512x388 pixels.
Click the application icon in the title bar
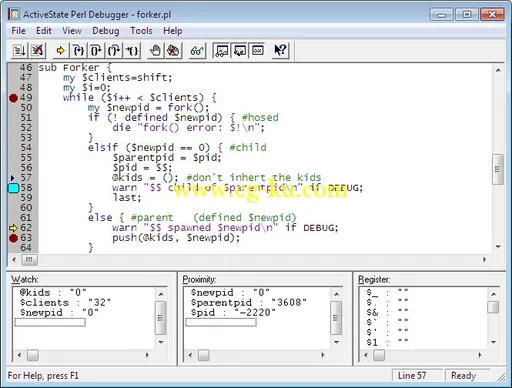(x=14, y=14)
